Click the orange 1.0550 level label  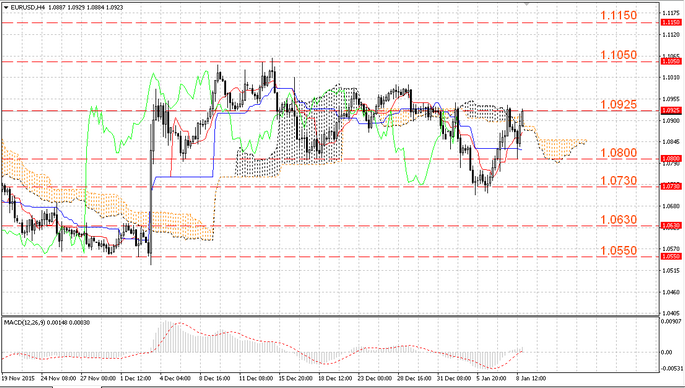coord(618,250)
